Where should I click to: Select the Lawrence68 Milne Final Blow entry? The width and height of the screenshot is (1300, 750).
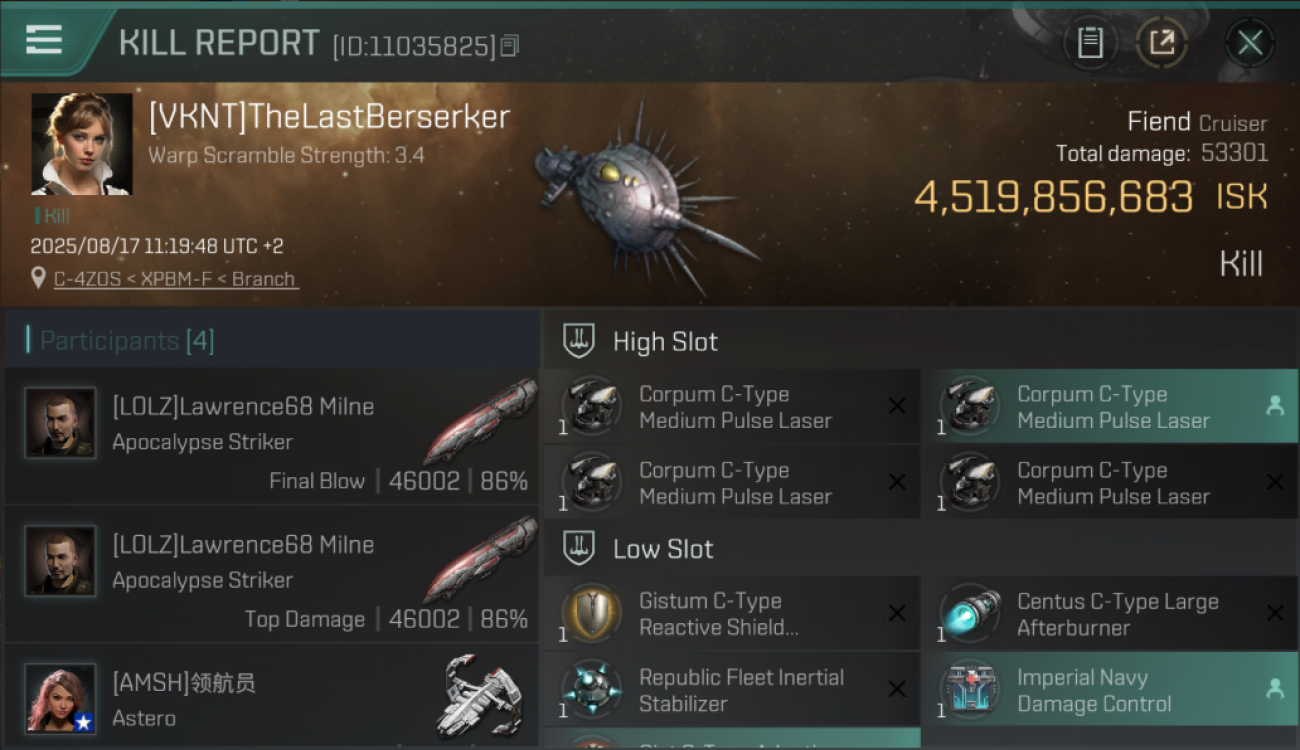pos(272,436)
